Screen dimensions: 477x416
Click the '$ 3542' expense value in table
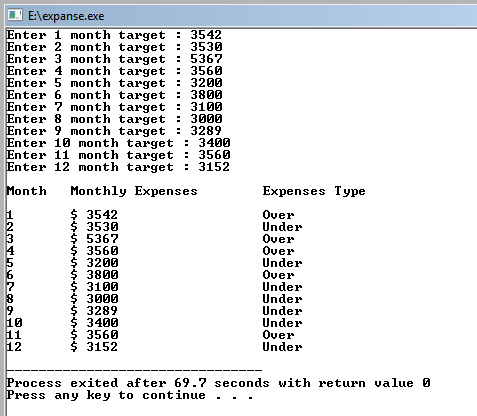(94, 215)
